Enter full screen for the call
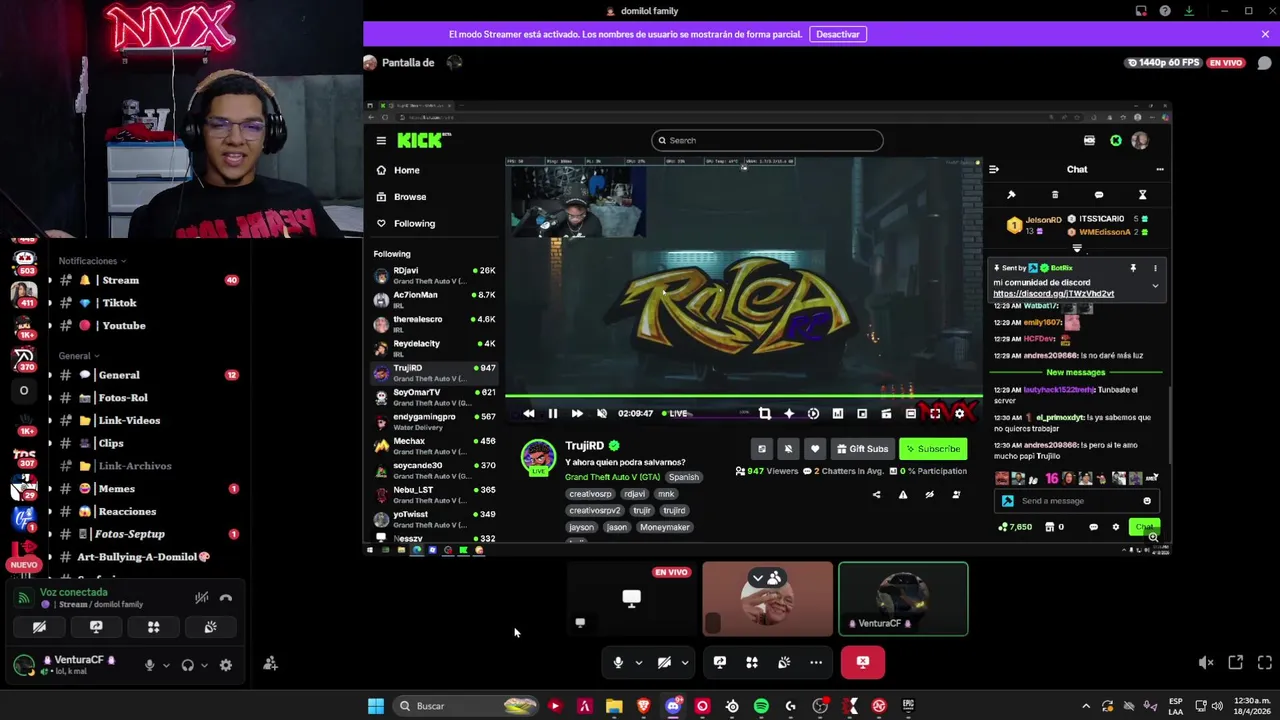Screen dimensions: 1280x720 [1265, 662]
